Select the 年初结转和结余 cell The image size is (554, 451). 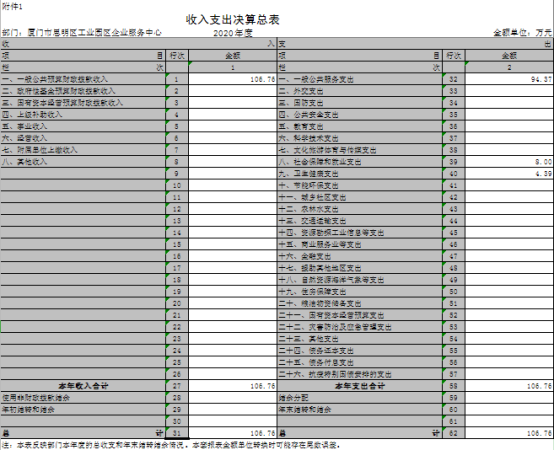tap(83, 410)
